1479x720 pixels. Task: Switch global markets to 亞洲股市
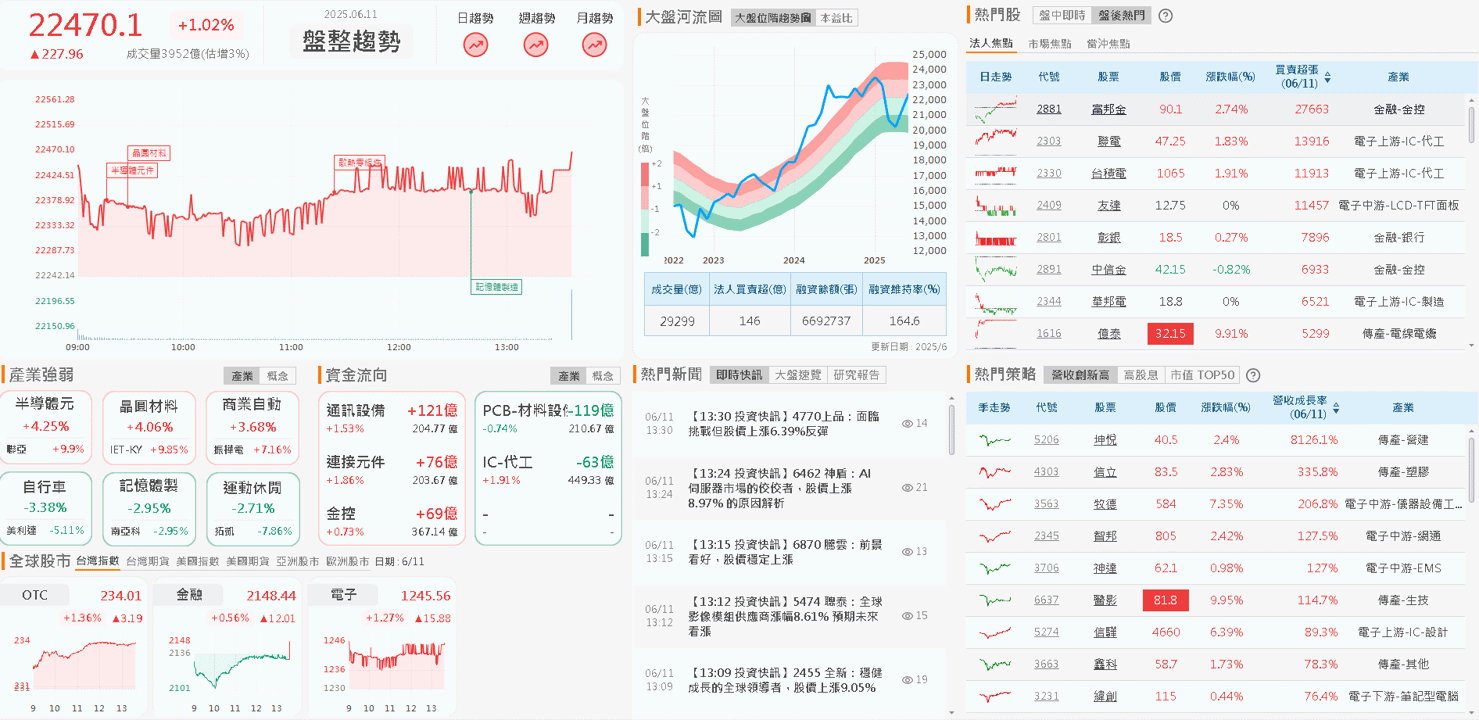click(297, 562)
